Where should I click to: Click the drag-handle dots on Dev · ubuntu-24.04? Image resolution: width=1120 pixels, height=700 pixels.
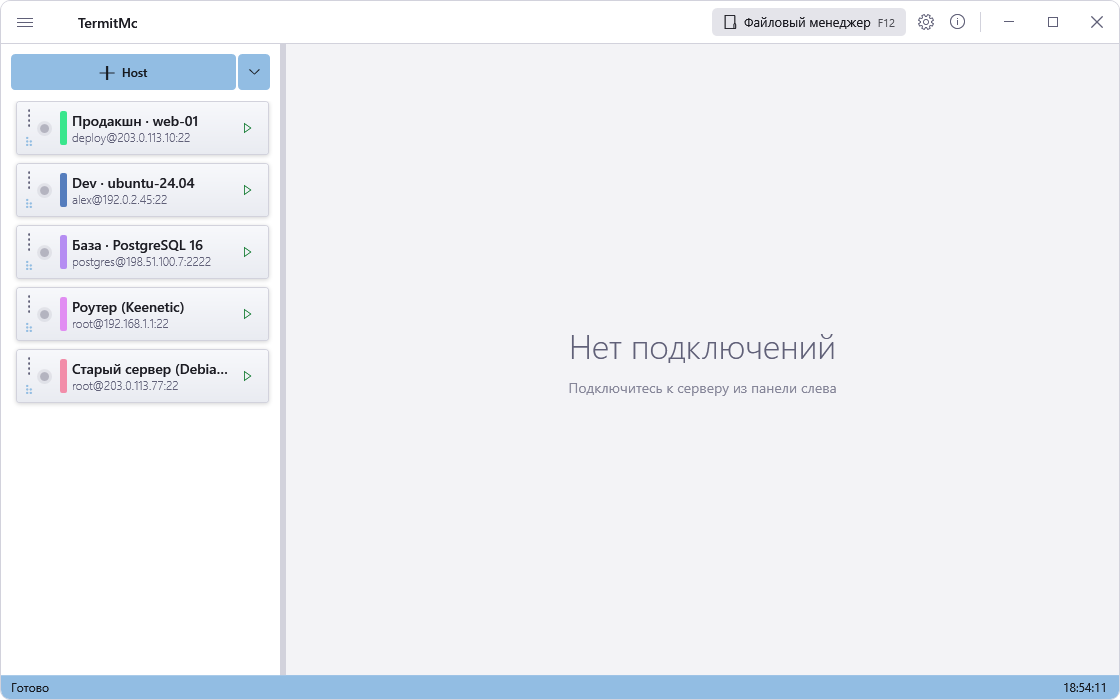click(x=29, y=204)
